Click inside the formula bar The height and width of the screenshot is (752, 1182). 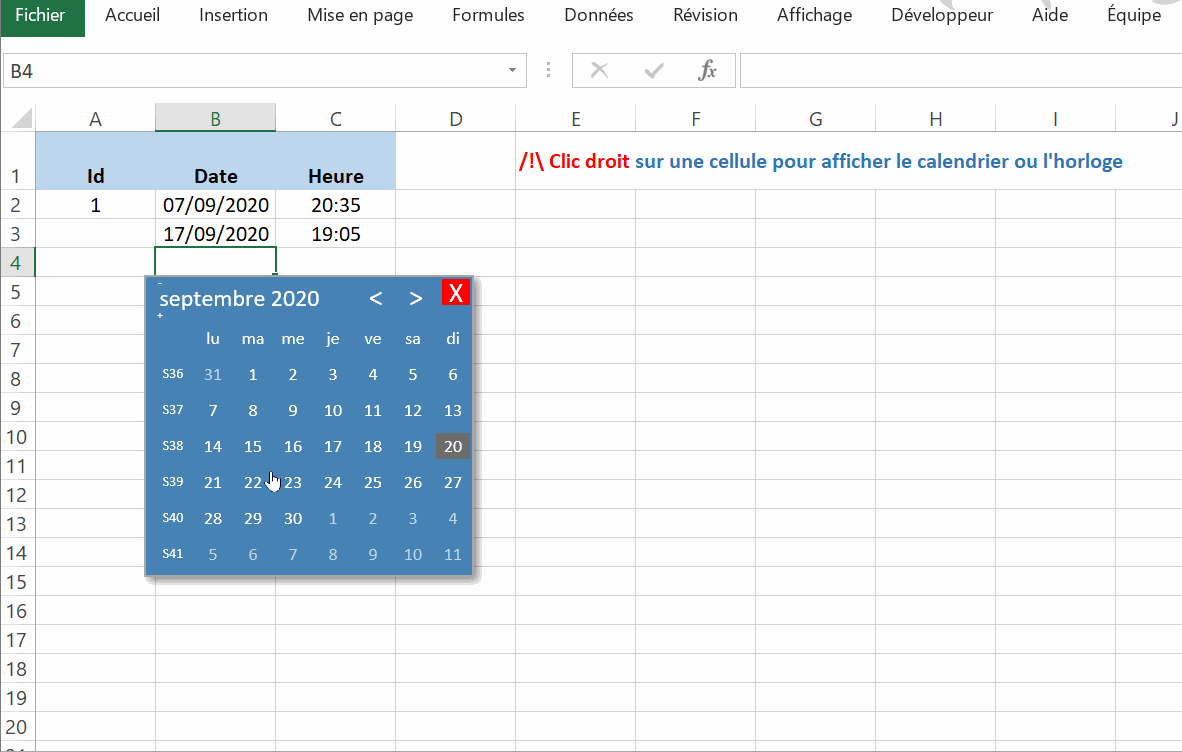(x=900, y=70)
